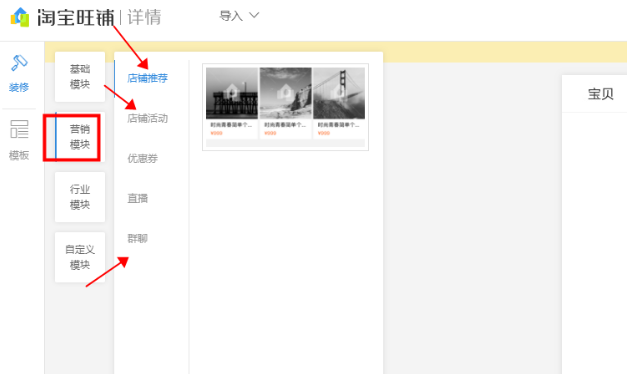Choose 店铺活动 in the submenu
The height and width of the screenshot is (374, 627).
pyautogui.click(x=148, y=118)
